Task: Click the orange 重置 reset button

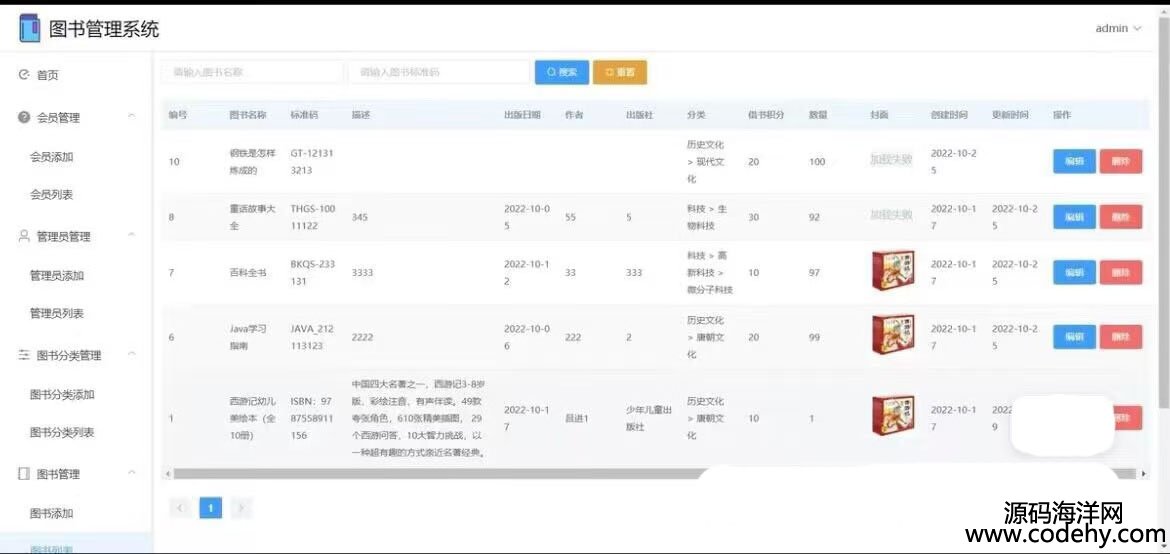Action: coord(620,72)
